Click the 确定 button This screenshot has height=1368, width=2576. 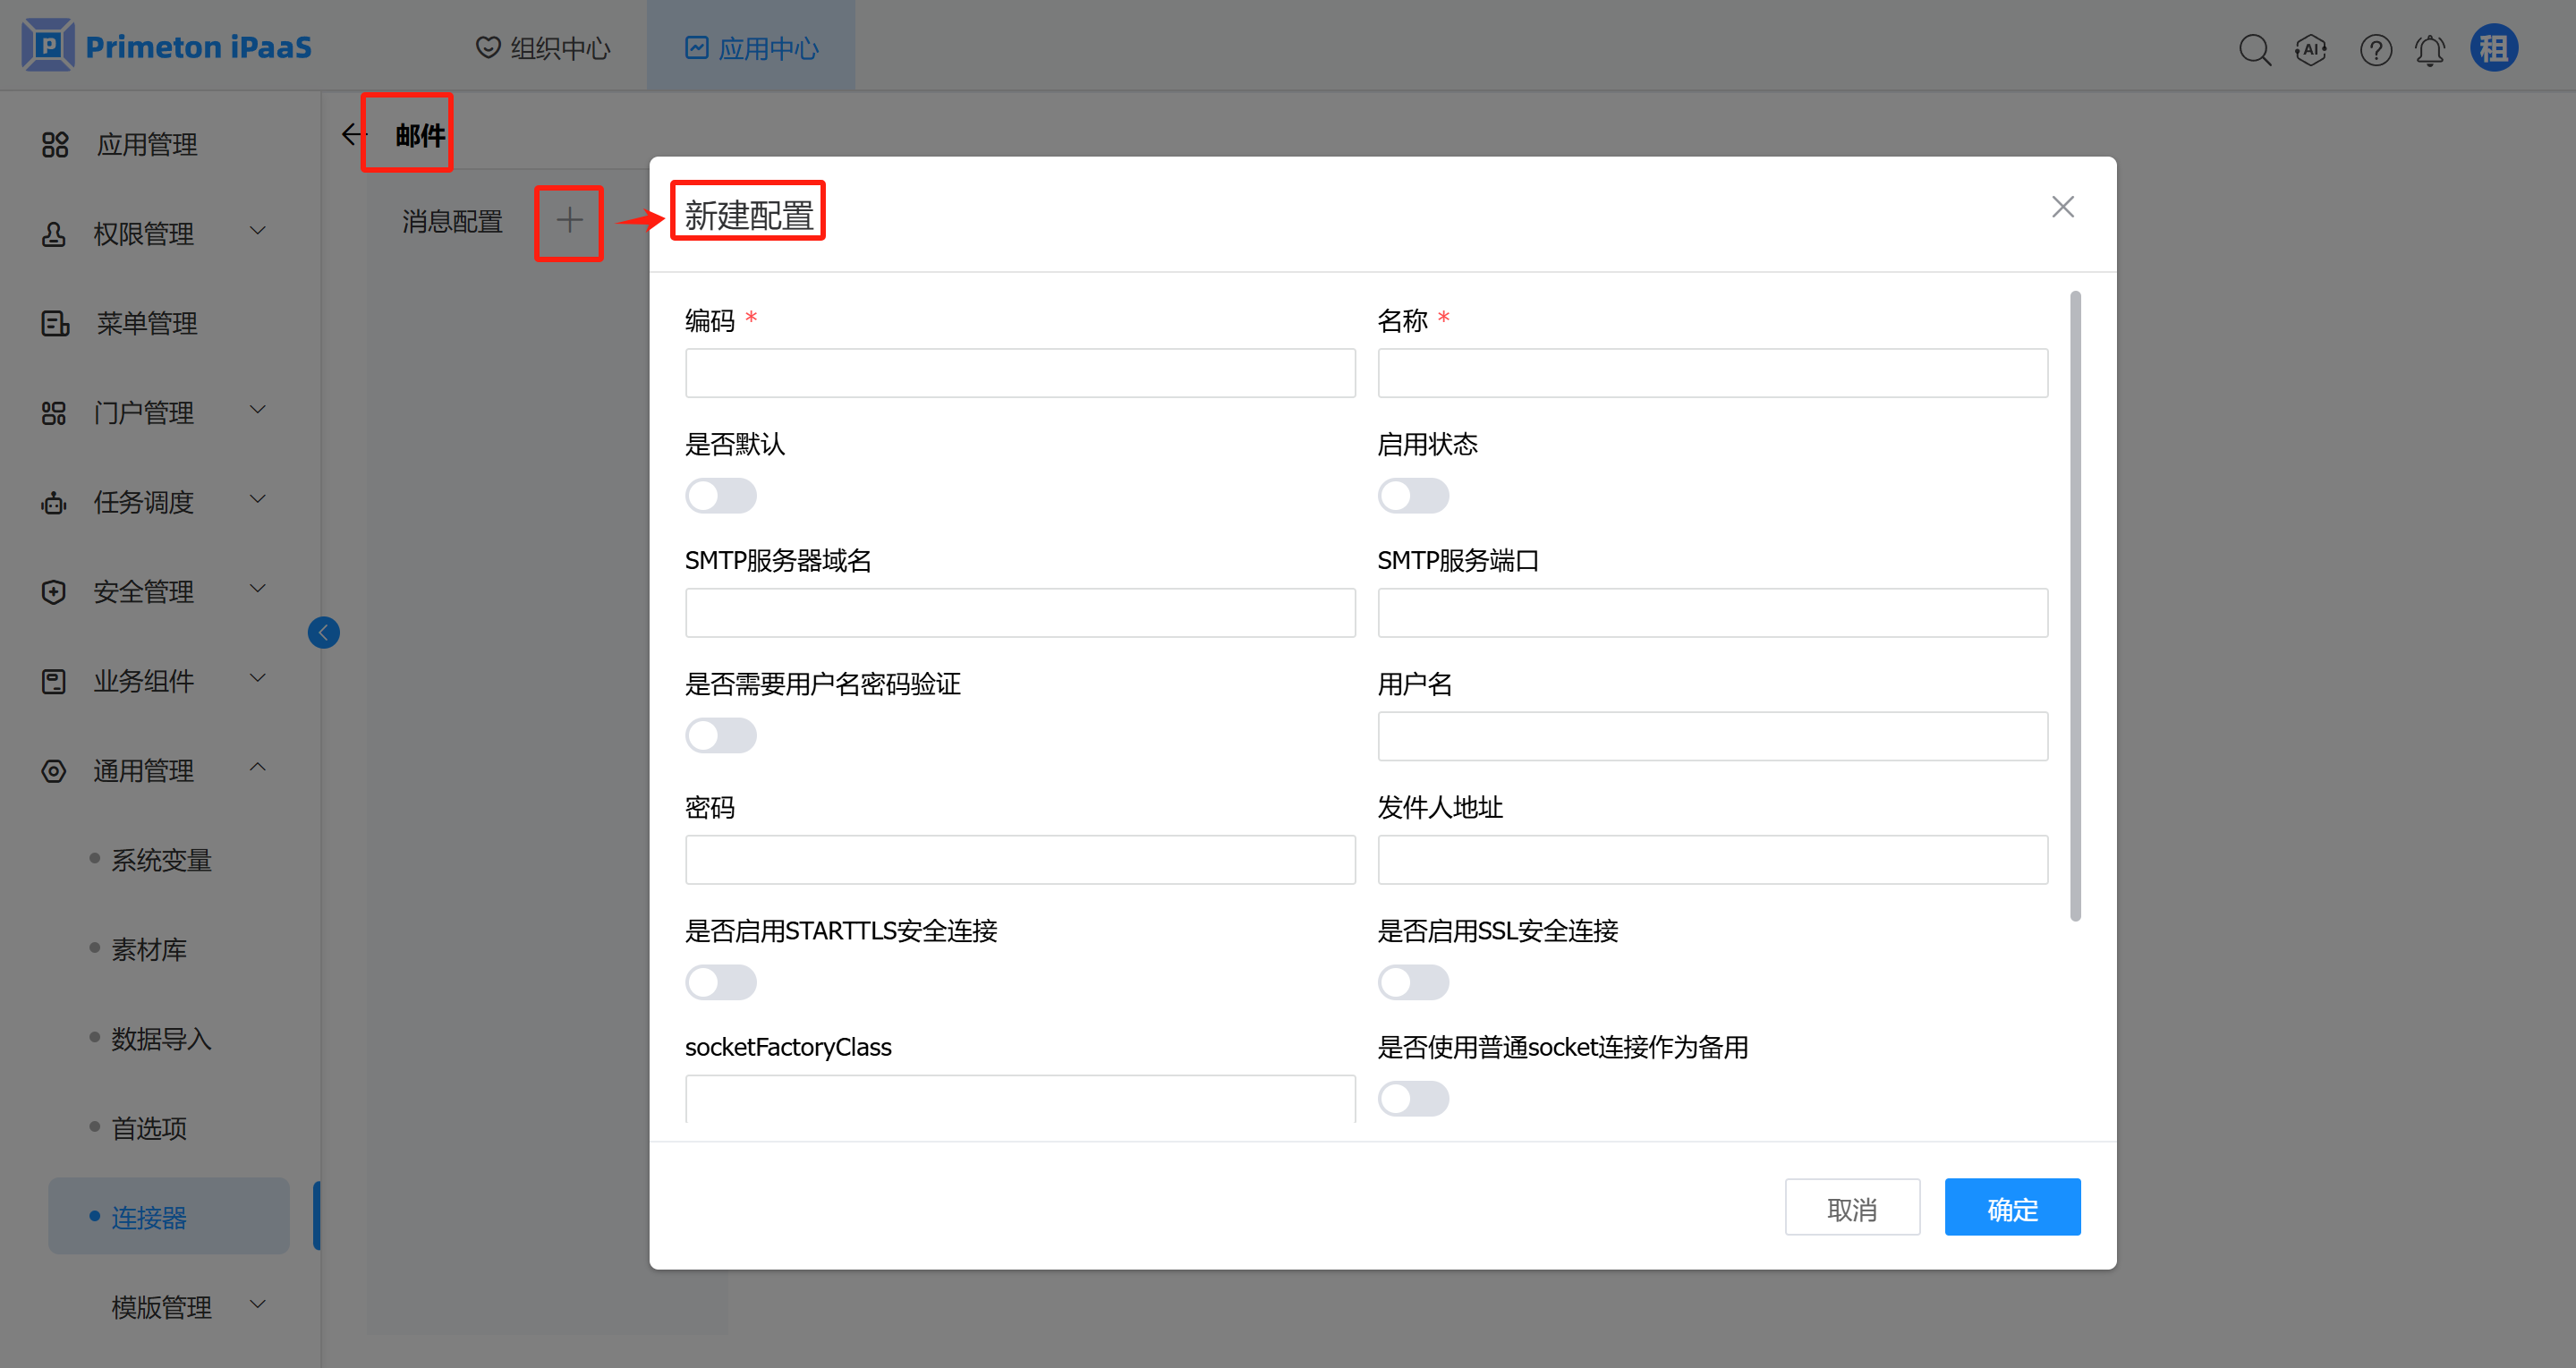pyautogui.click(x=2012, y=1208)
